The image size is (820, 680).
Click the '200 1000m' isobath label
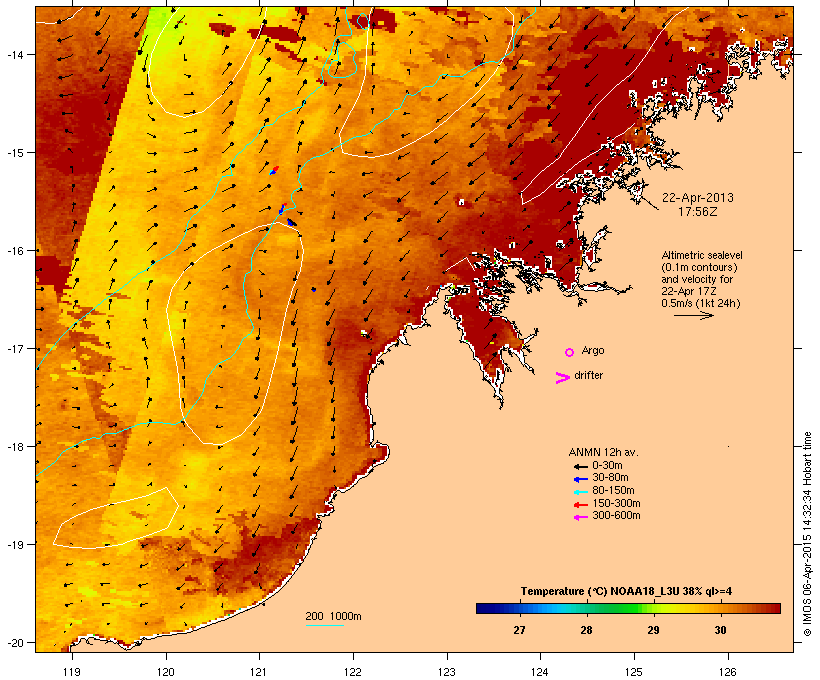click(333, 616)
